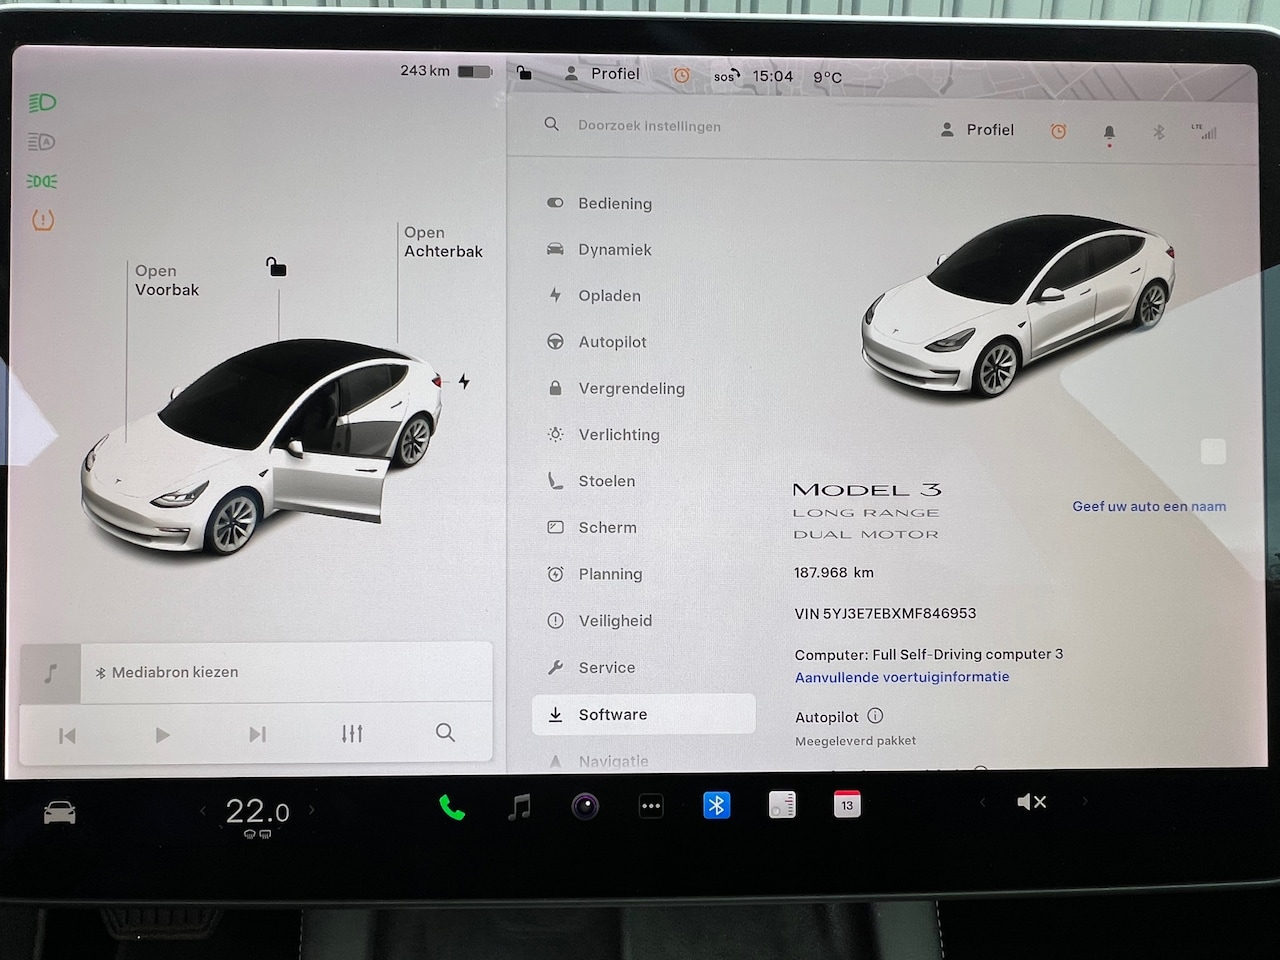Toggle the car lock icon above vehicle
Image resolution: width=1280 pixels, height=960 pixels.
tap(277, 267)
